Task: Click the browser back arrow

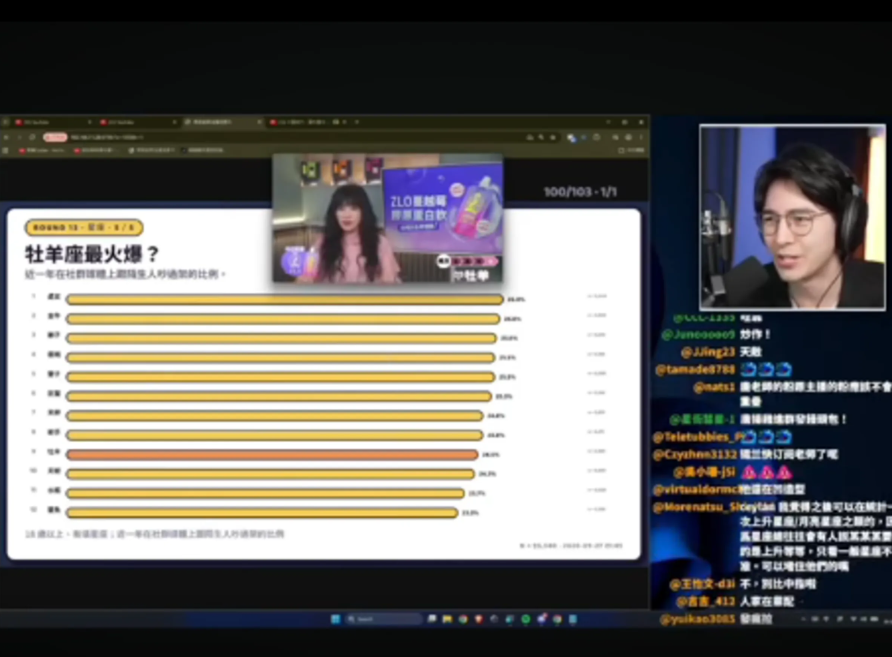Action: coord(6,137)
